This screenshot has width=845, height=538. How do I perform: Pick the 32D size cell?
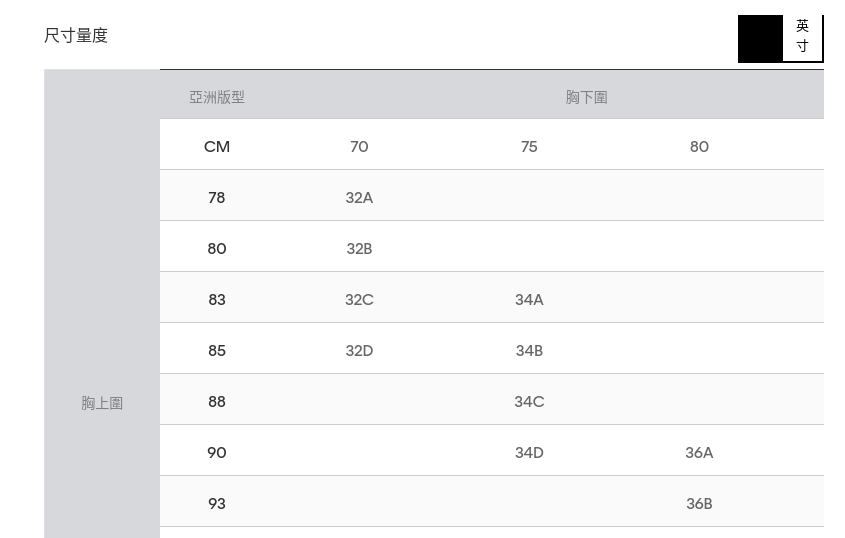(x=359, y=351)
